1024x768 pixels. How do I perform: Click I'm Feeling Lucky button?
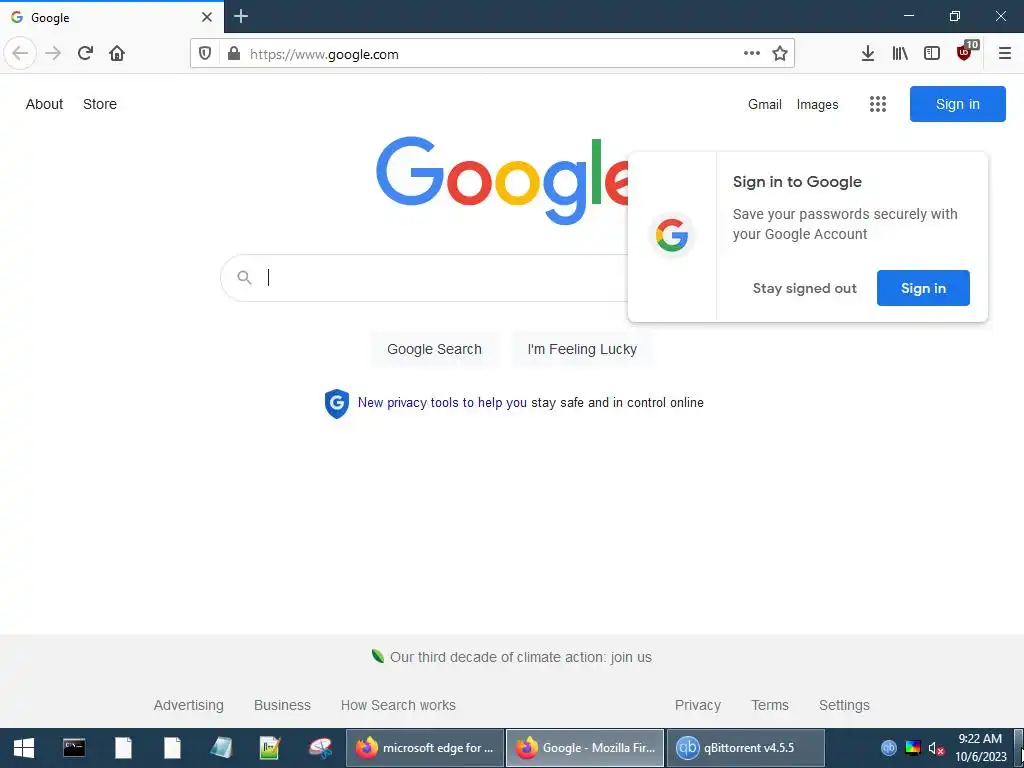click(x=582, y=349)
